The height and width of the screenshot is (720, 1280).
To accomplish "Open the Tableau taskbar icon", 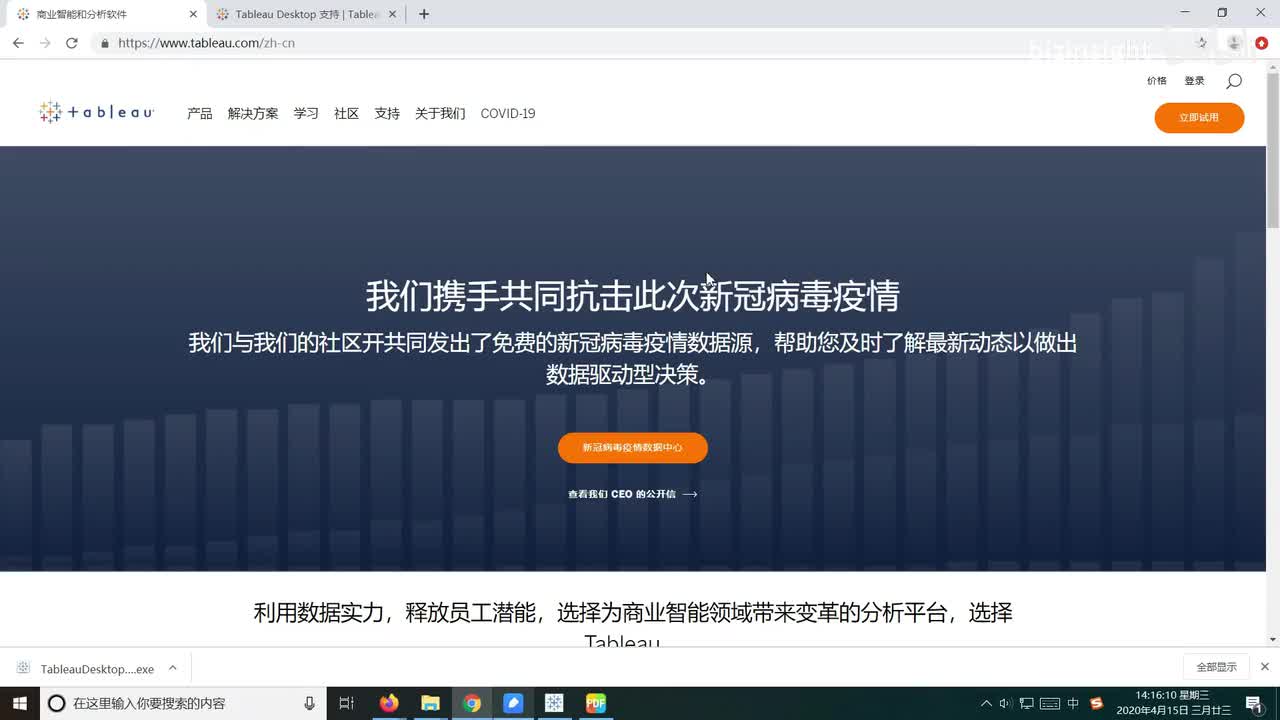I will [554, 703].
